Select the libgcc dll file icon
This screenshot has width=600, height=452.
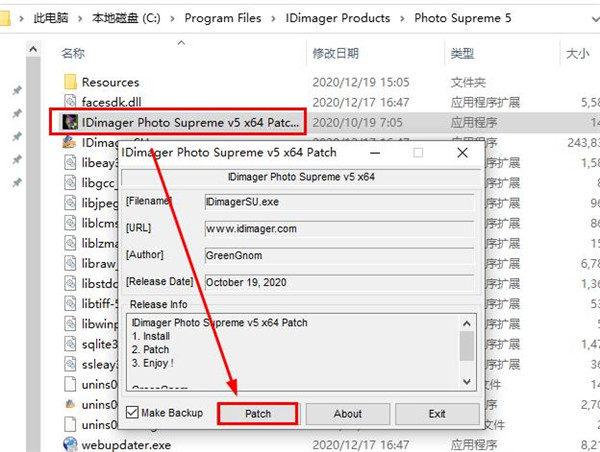tap(70, 183)
